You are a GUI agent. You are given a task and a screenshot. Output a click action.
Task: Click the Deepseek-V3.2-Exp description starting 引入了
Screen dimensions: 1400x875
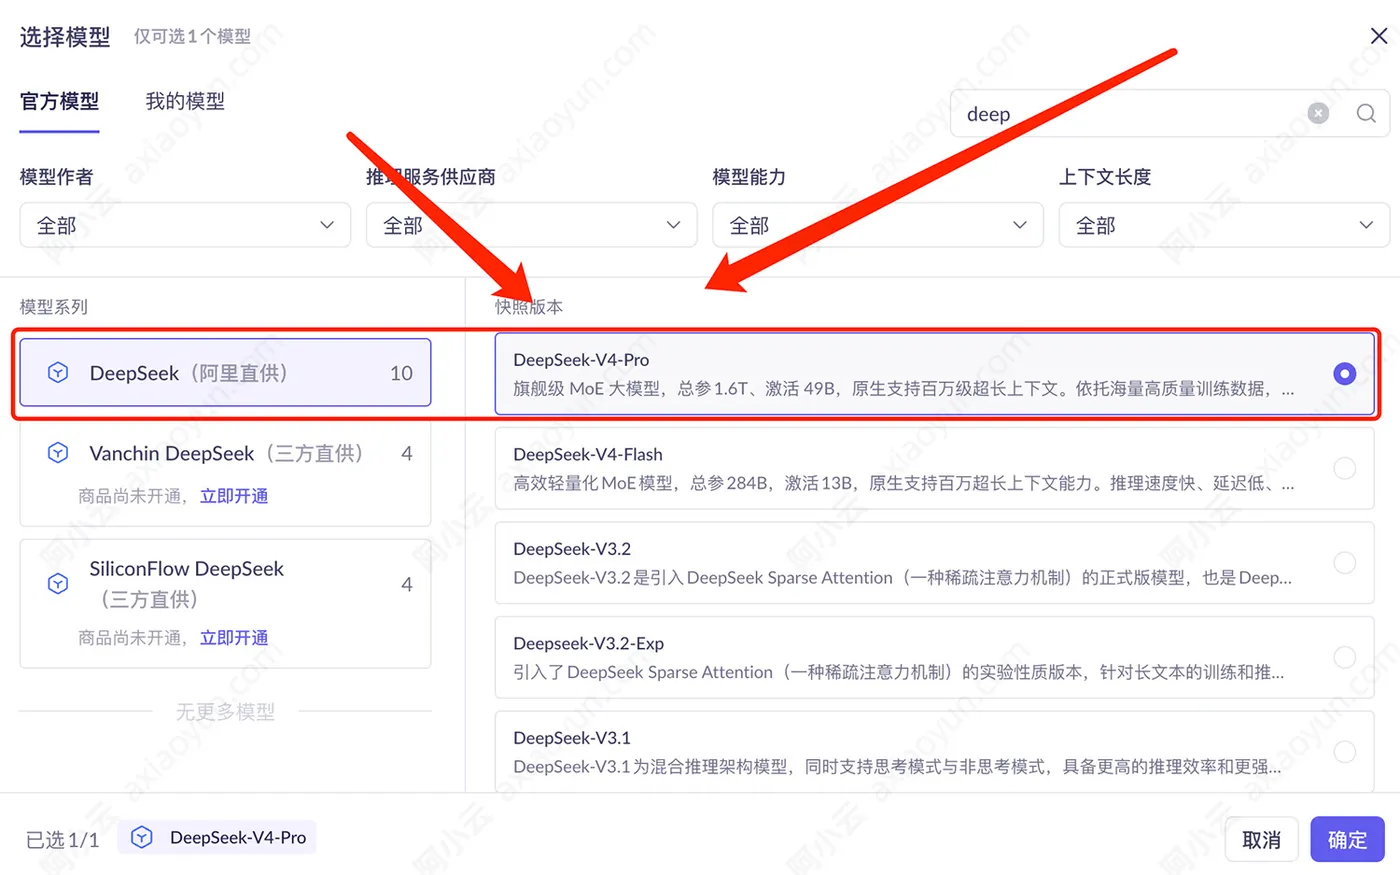click(x=899, y=672)
